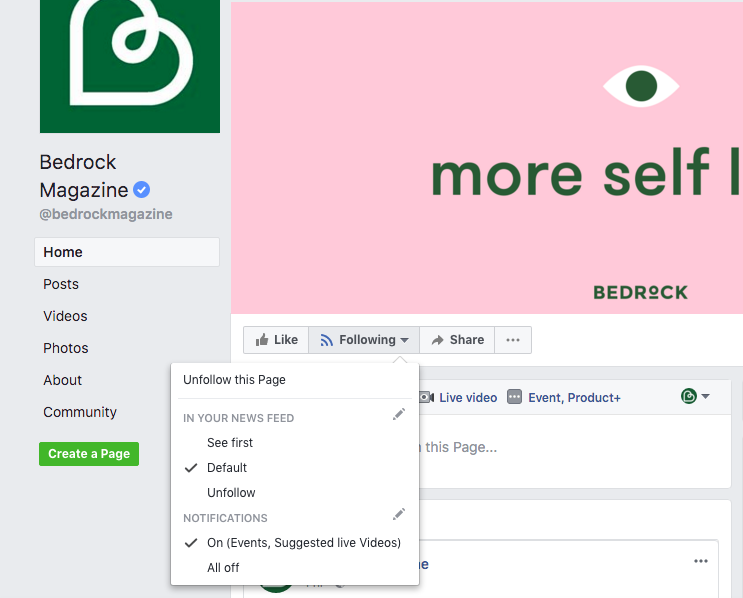Open the @bedrockmagazine handle
The image size is (743, 598).
(x=106, y=214)
